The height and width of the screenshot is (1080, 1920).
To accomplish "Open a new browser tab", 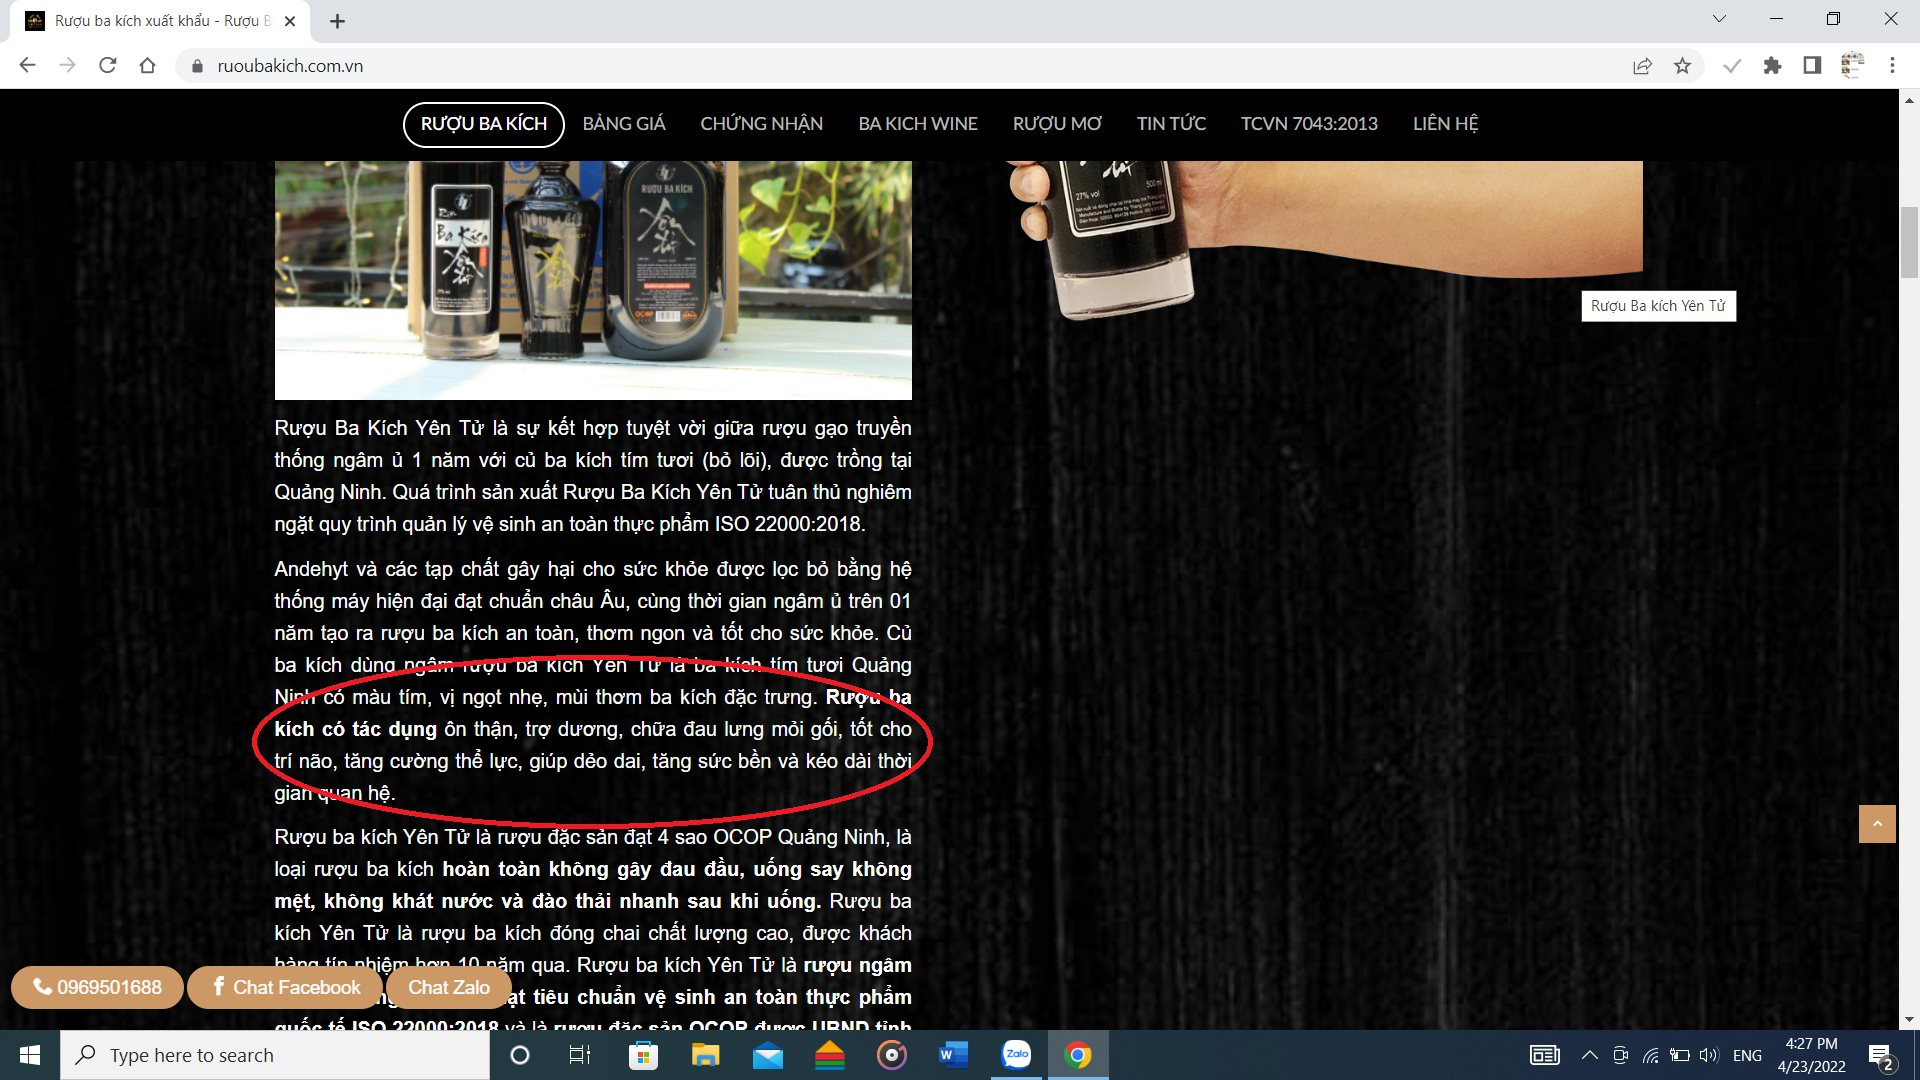I will point(337,21).
